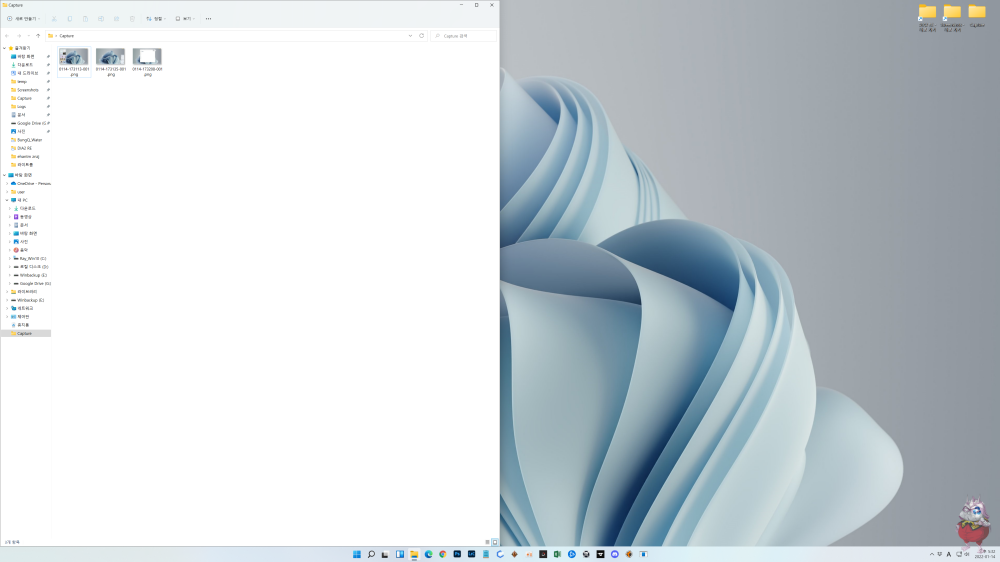Click the Share icon in Explorer toolbar
Image resolution: width=1000 pixels, height=562 pixels.
pos(116,18)
